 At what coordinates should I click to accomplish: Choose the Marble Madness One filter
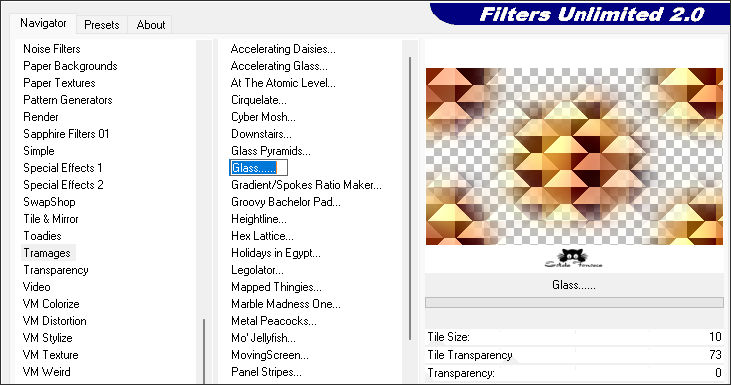[286, 304]
